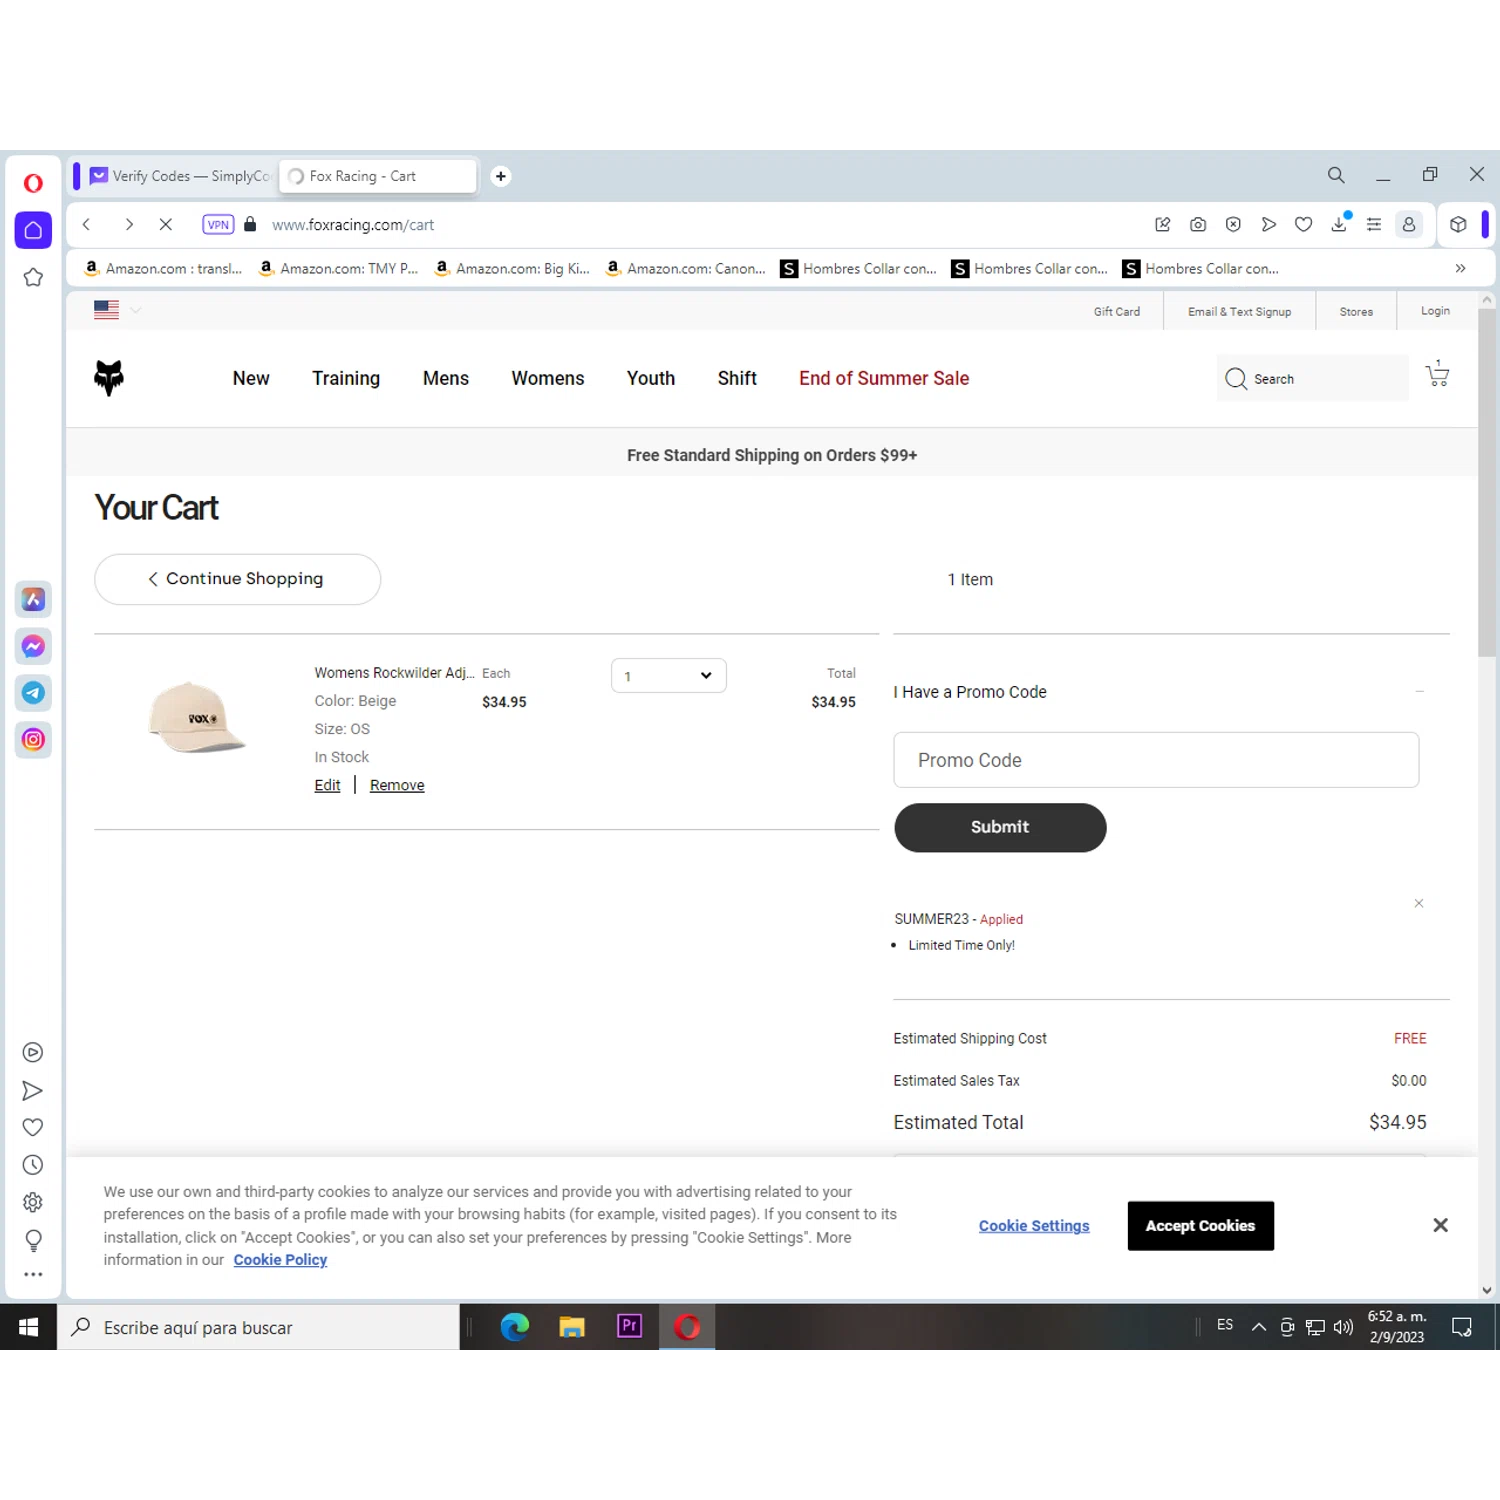Open File Explorer from the taskbar

tap(572, 1327)
